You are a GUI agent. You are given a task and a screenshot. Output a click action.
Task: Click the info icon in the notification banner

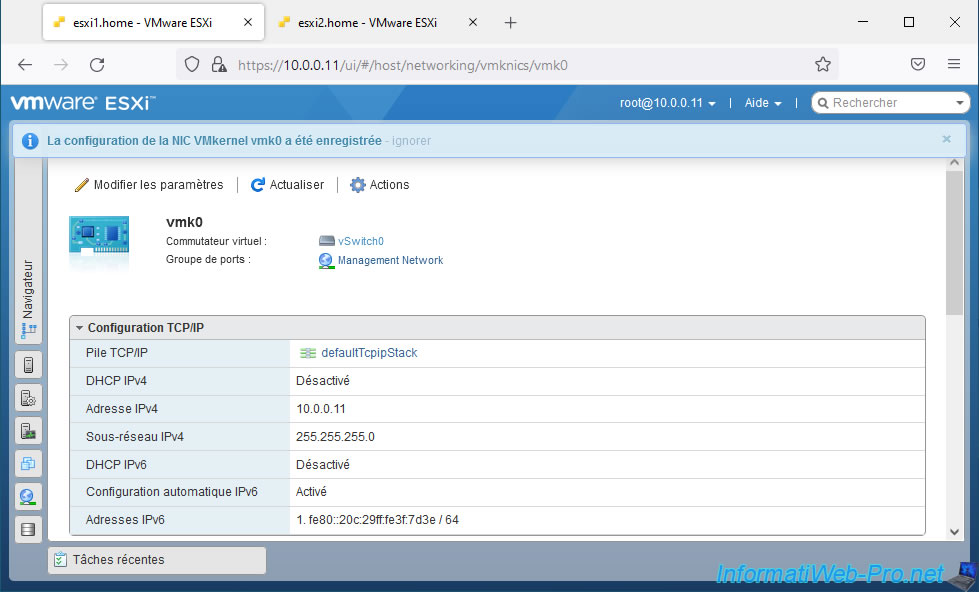(x=30, y=141)
